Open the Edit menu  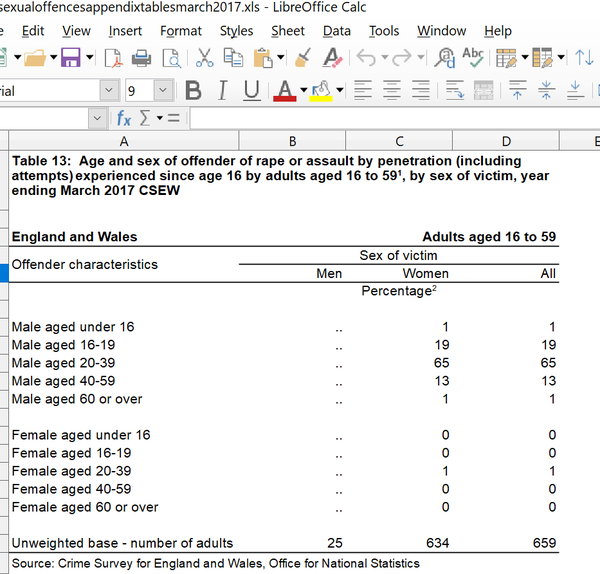[33, 31]
